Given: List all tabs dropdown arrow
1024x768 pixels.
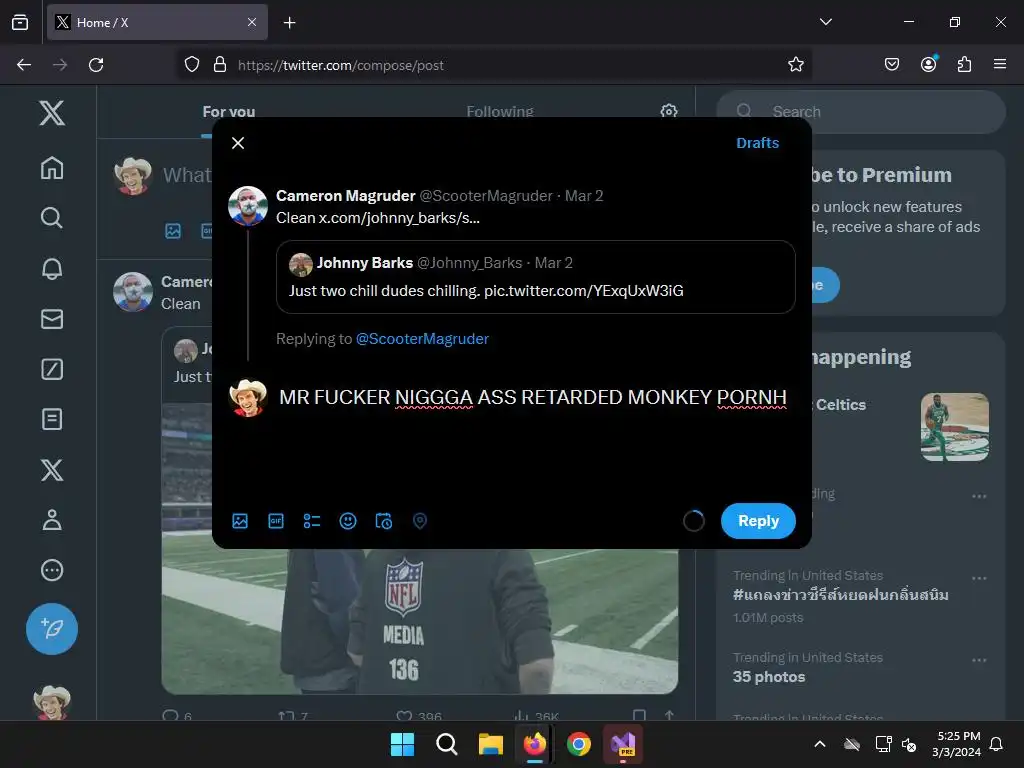Looking at the screenshot, I should click(x=825, y=22).
